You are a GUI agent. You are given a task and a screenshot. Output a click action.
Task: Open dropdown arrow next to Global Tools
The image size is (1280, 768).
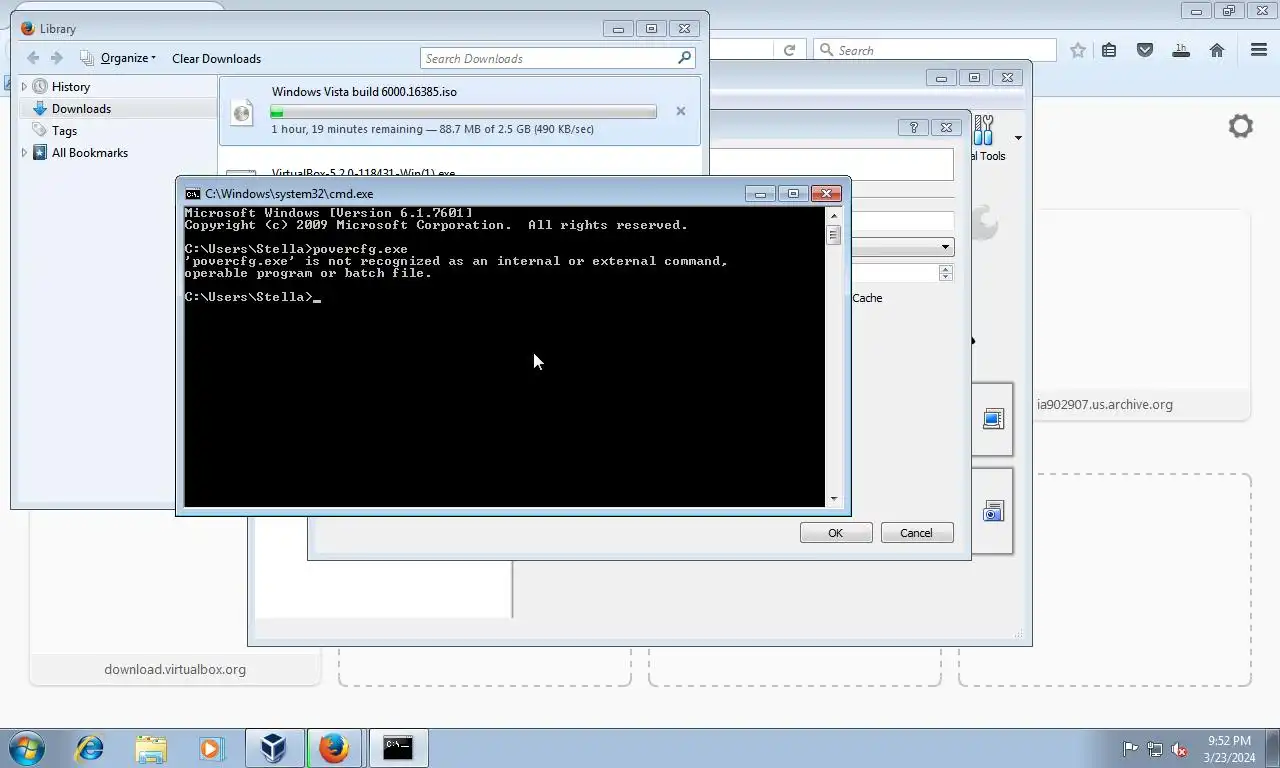pyautogui.click(x=1018, y=138)
